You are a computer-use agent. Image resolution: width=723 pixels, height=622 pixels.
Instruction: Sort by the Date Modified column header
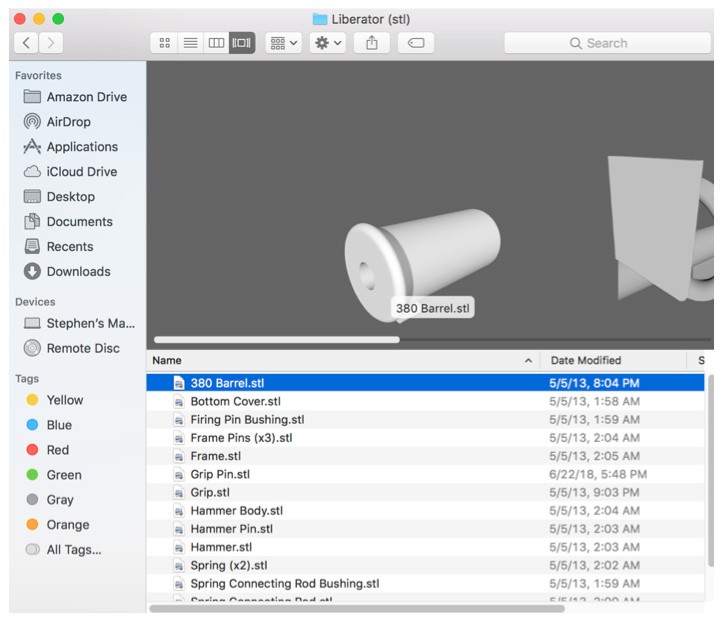click(613, 361)
